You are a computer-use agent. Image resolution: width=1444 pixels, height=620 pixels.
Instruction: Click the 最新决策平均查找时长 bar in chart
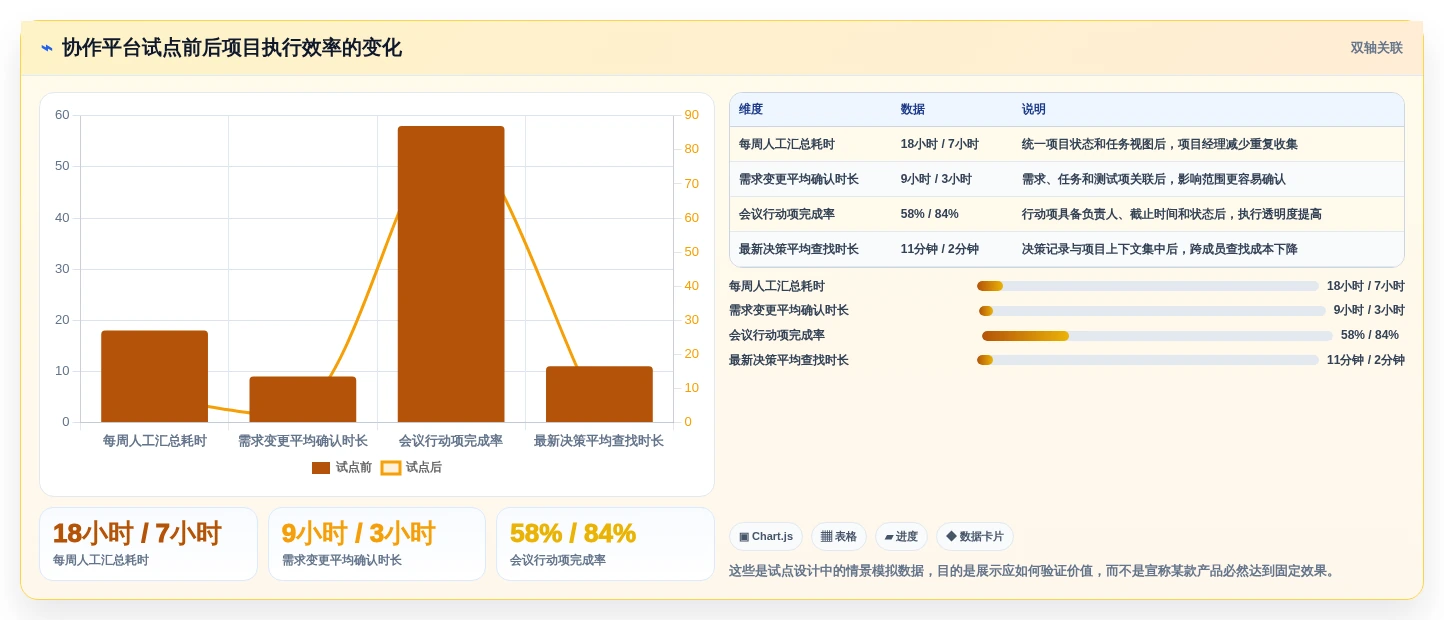click(x=599, y=394)
